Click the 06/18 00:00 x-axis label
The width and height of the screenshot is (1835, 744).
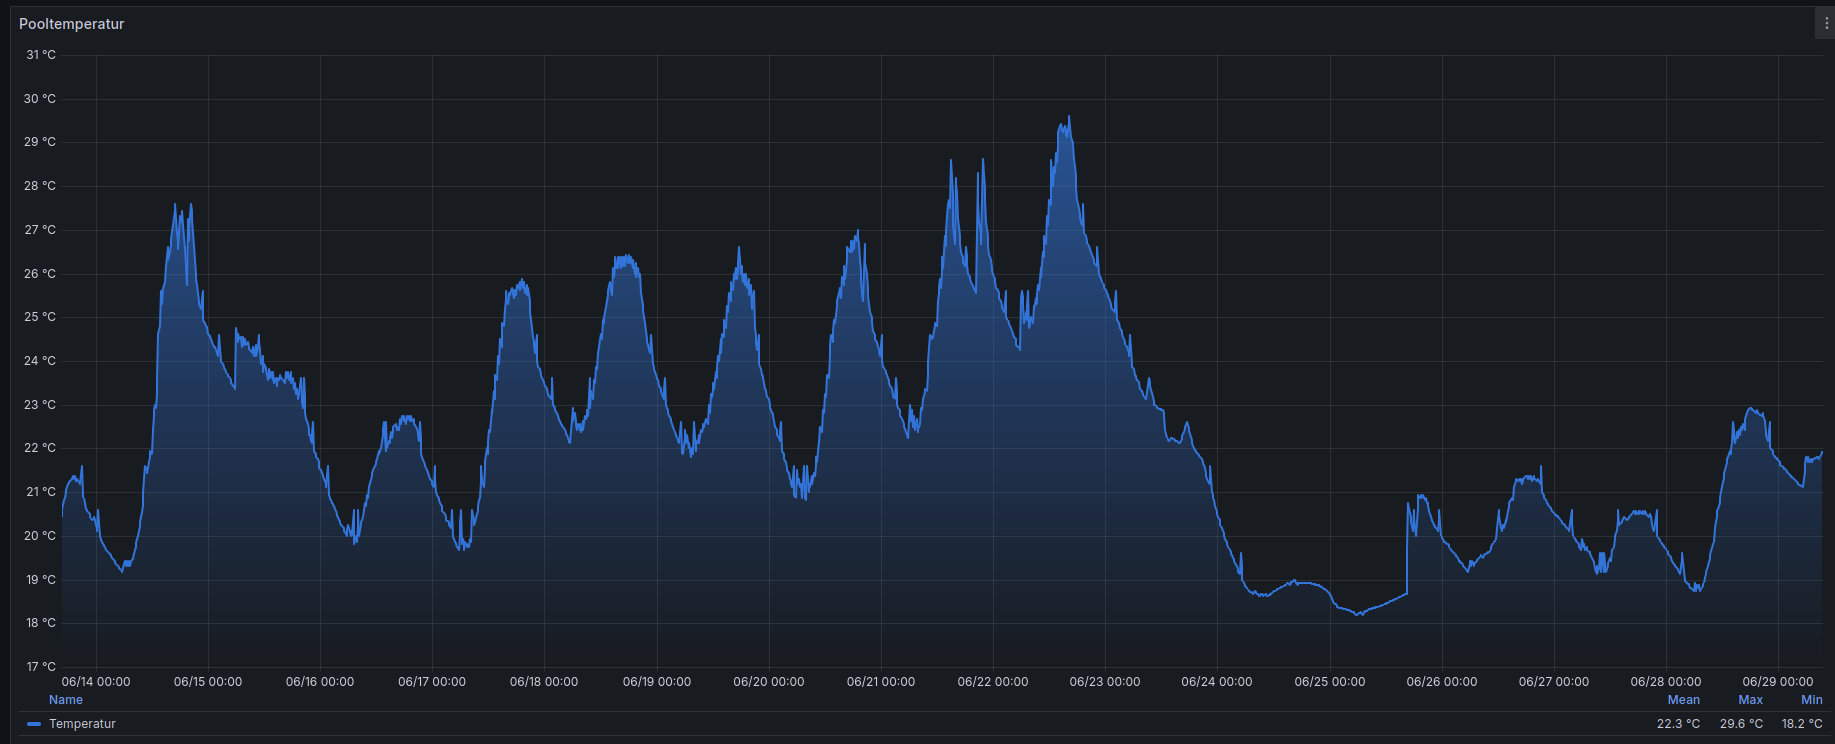(544, 682)
